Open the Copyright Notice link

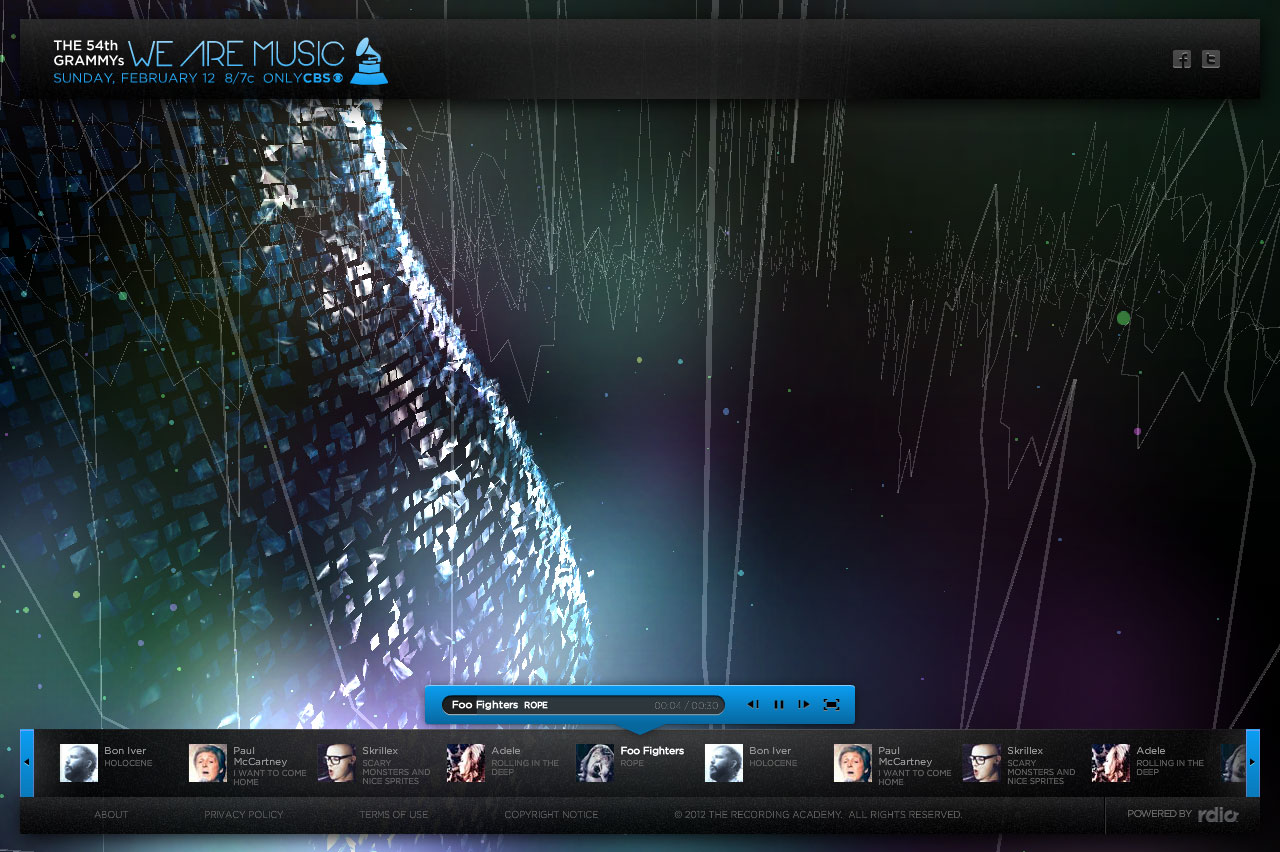click(551, 815)
